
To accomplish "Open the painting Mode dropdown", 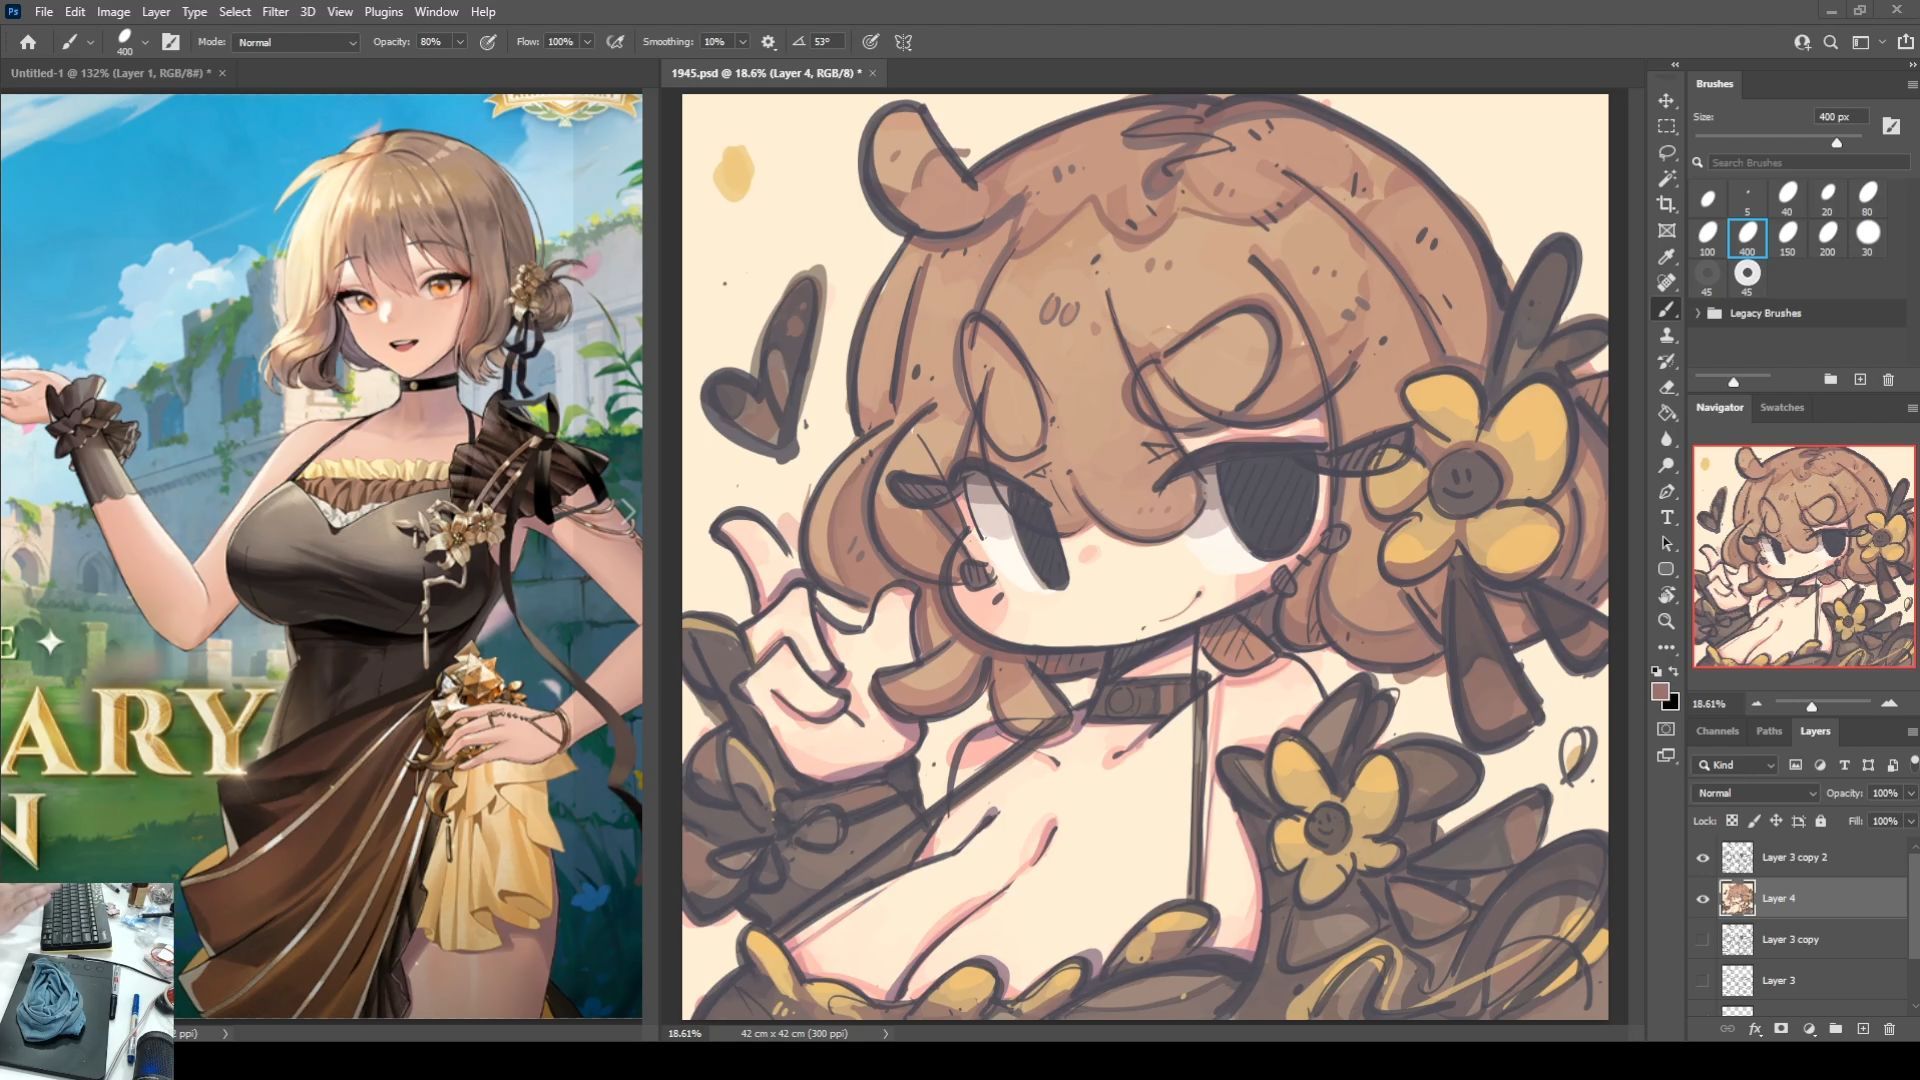I will click(296, 42).
